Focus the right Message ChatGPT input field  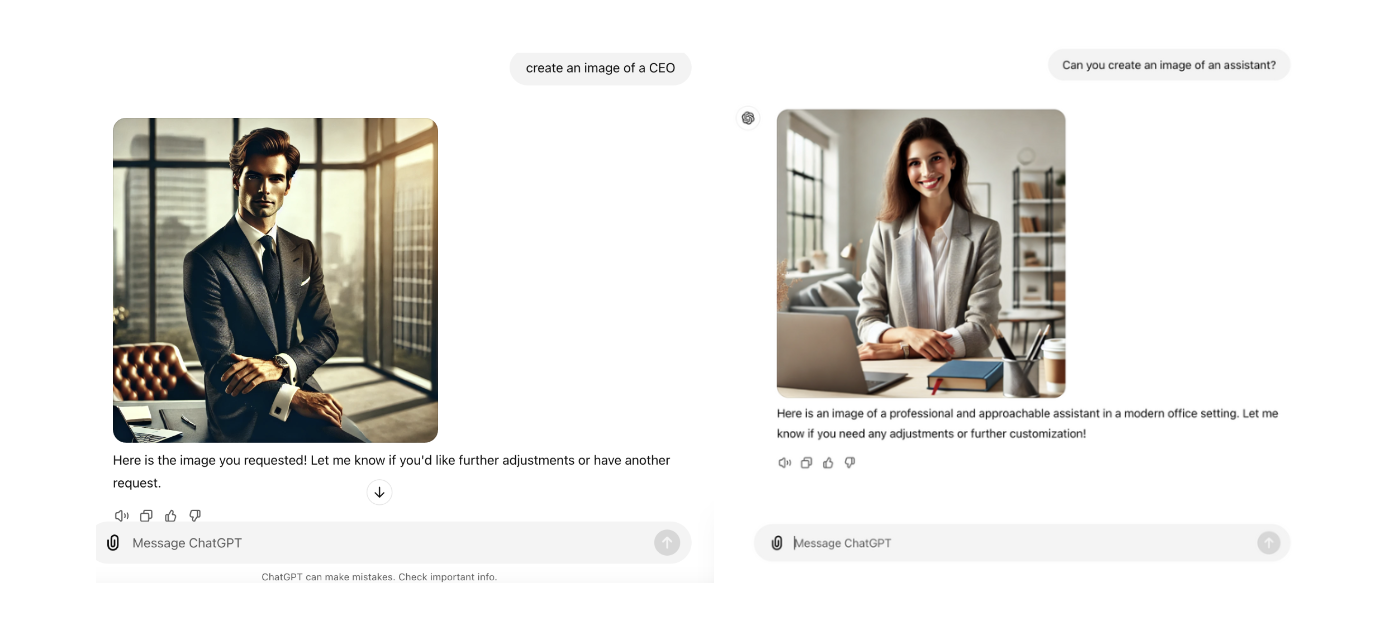1022,543
